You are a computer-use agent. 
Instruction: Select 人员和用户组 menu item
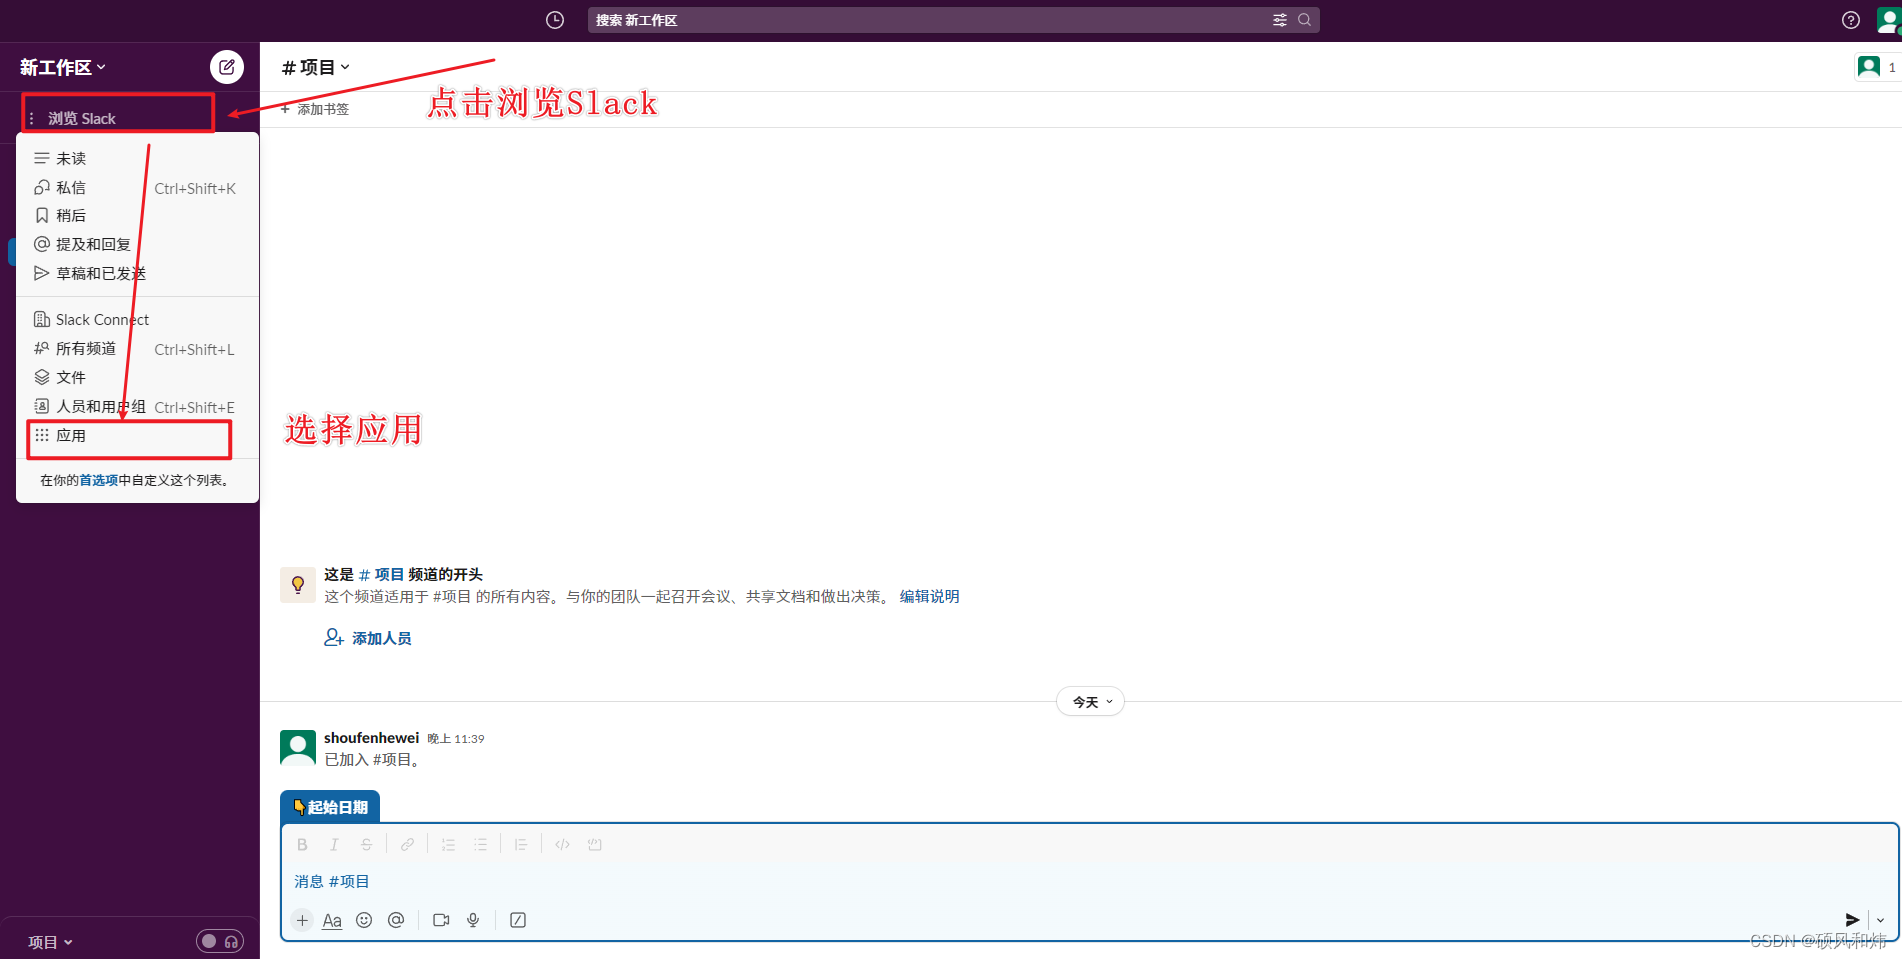pos(137,406)
